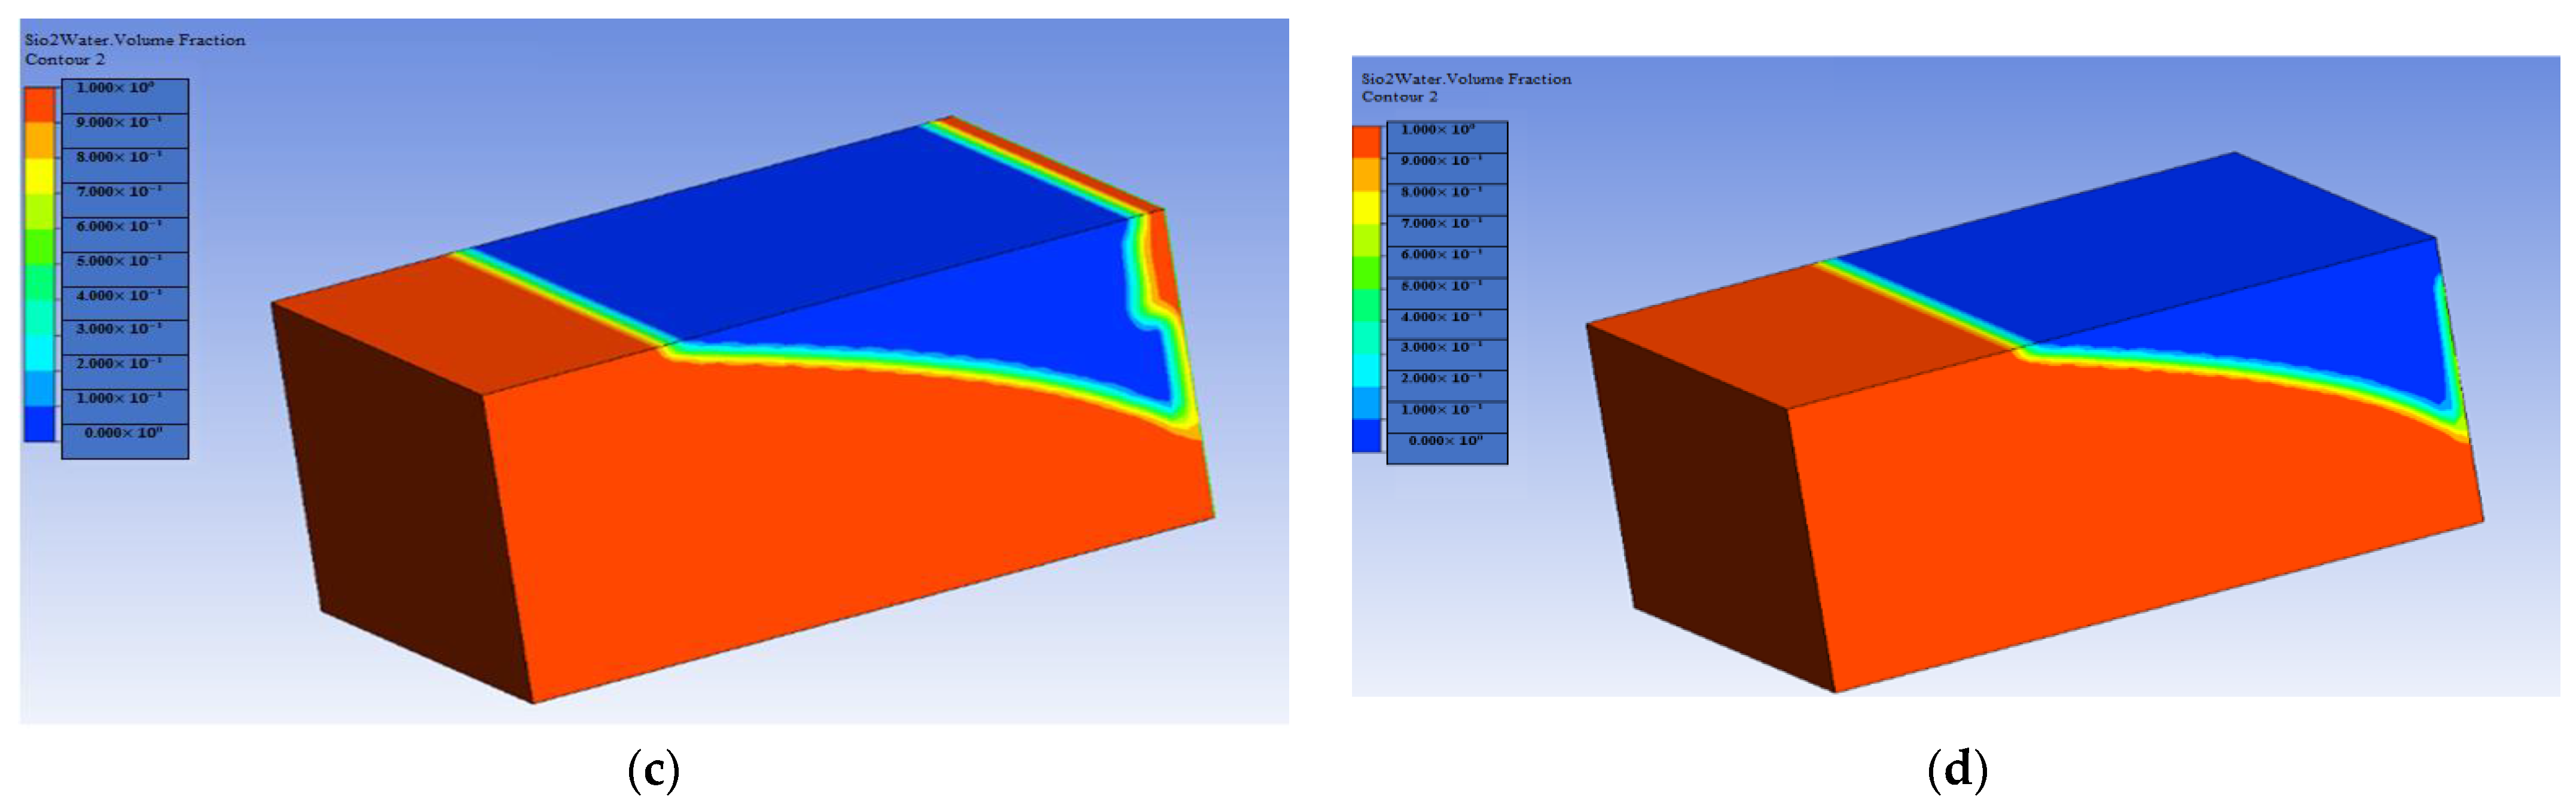Click the Sio2Water.Volume Fraction title in panel (d)
Image resolution: width=2576 pixels, height=808 pixels.
pyautogui.click(x=1466, y=79)
